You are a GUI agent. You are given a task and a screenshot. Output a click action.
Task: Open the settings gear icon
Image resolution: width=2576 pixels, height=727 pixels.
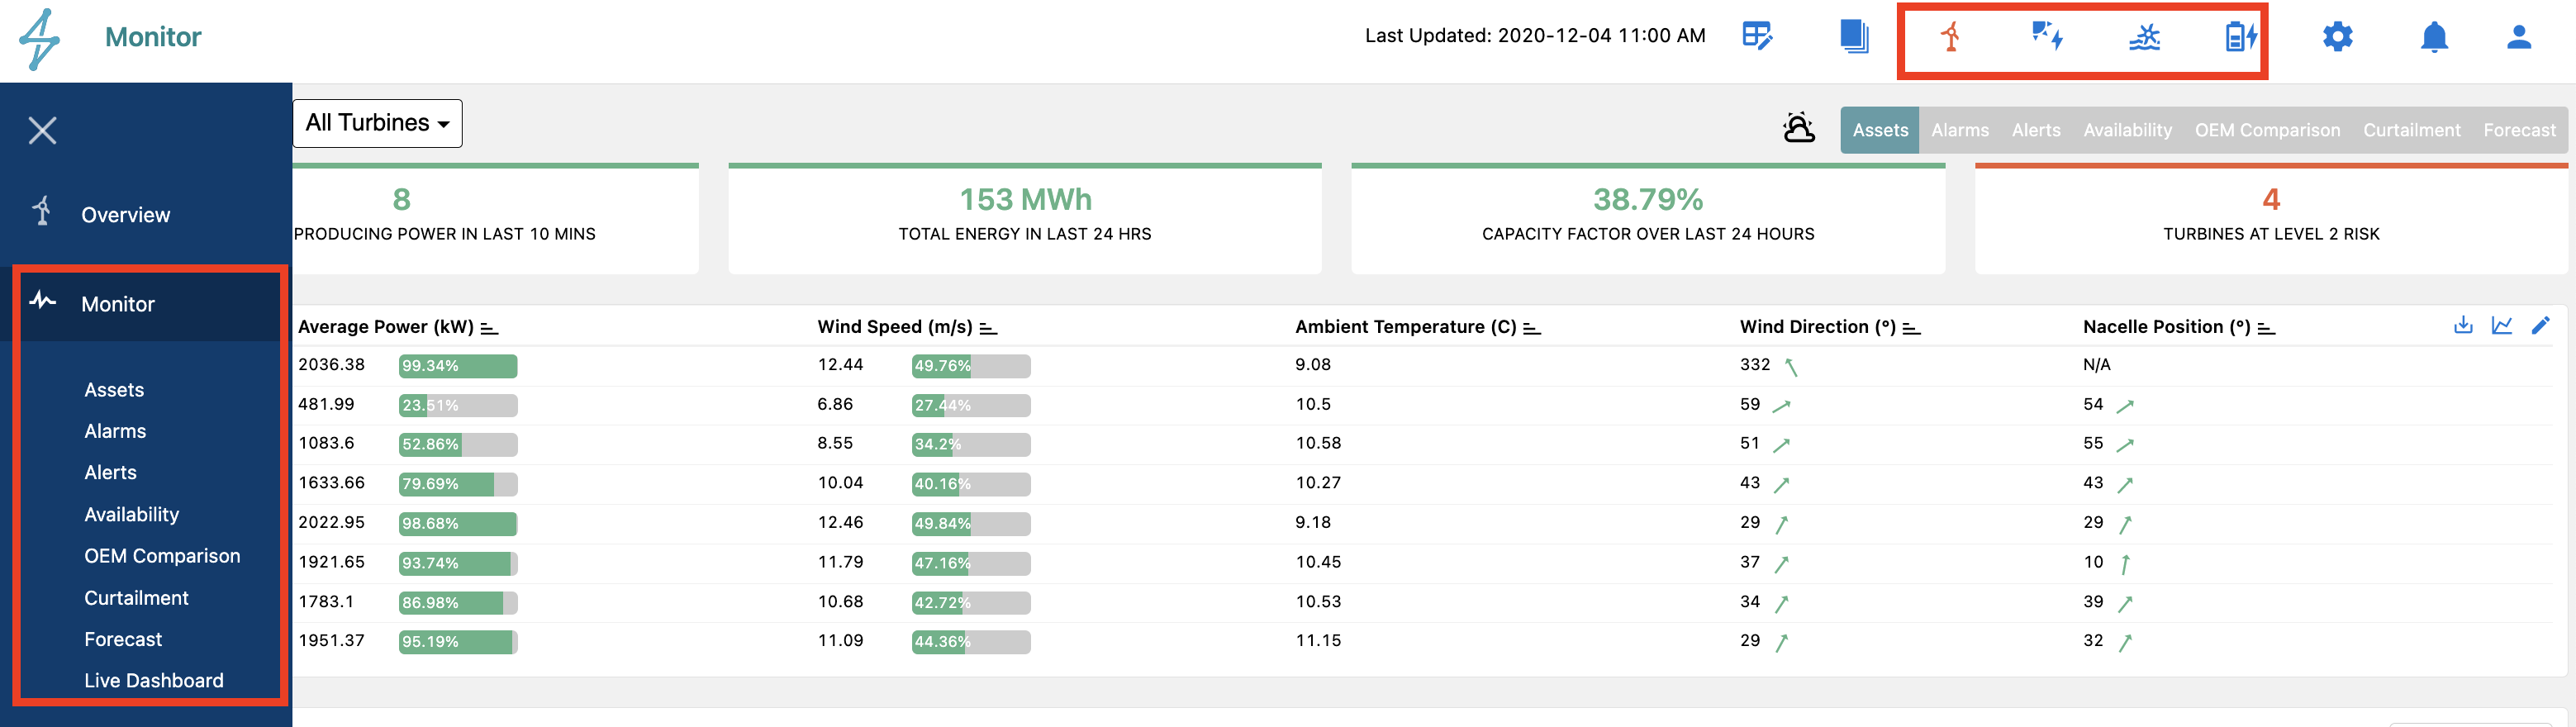[2337, 37]
